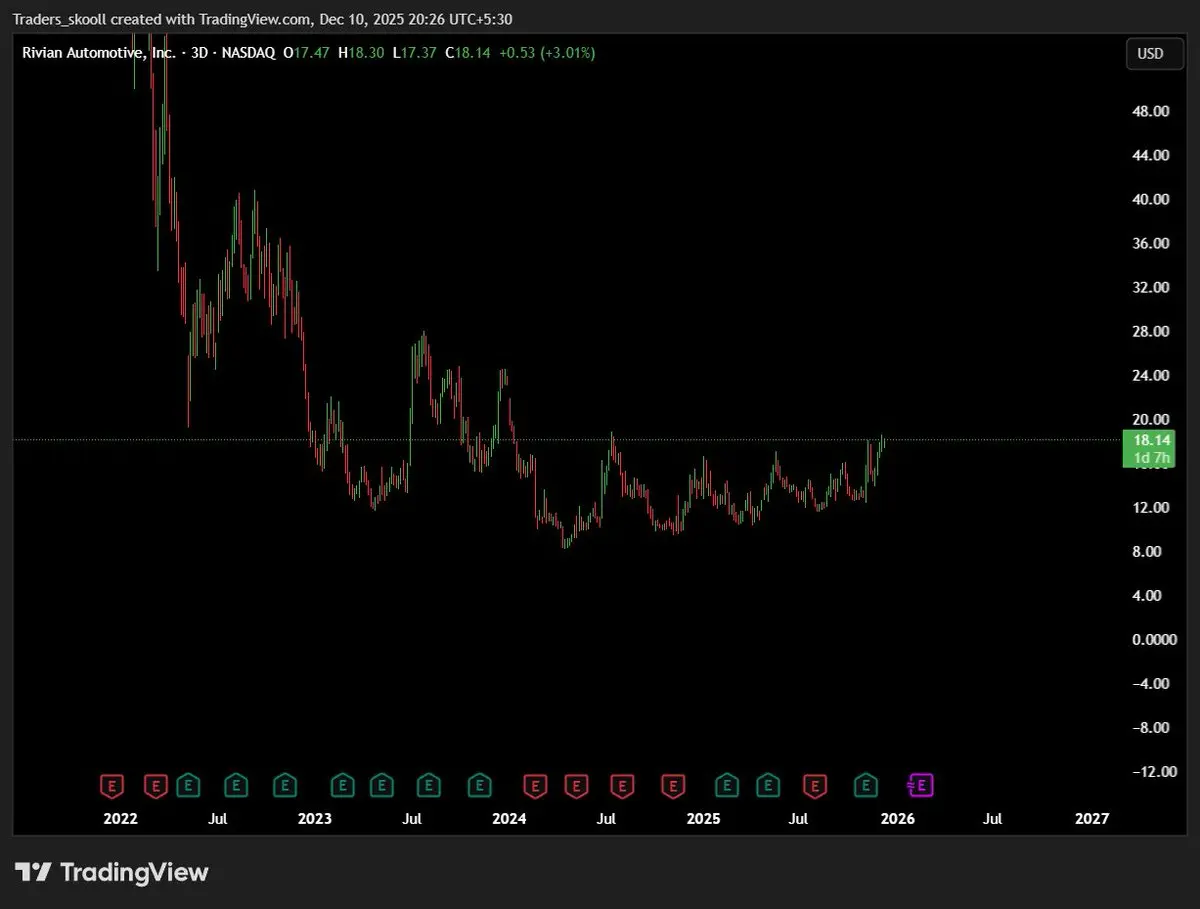Screen dimensions: 1200x909
Task: Open red earnings marker just right of Jul 2024
Action: 622,786
